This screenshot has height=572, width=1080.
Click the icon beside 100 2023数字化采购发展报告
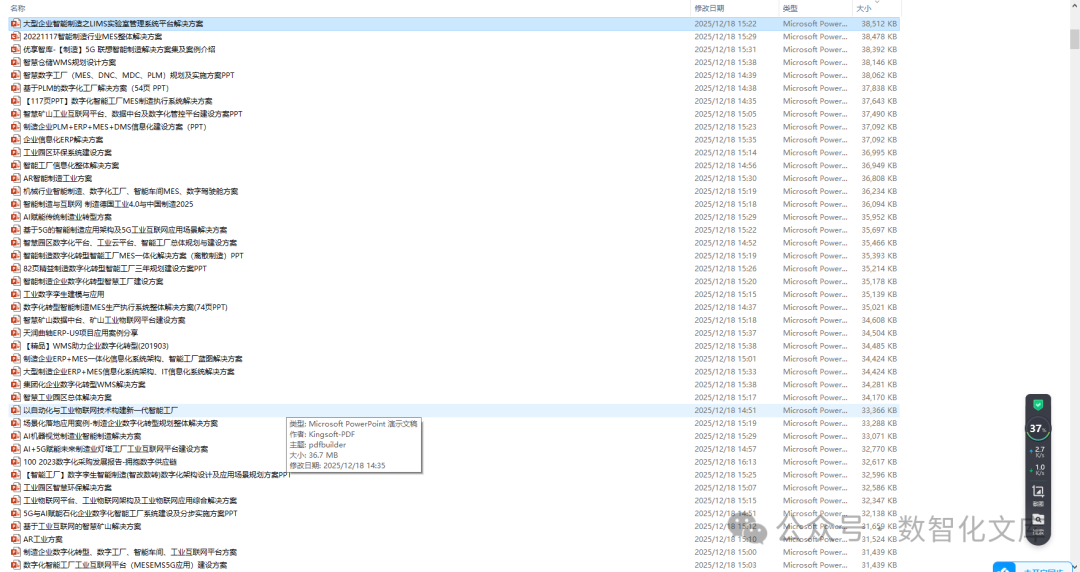click(16, 462)
